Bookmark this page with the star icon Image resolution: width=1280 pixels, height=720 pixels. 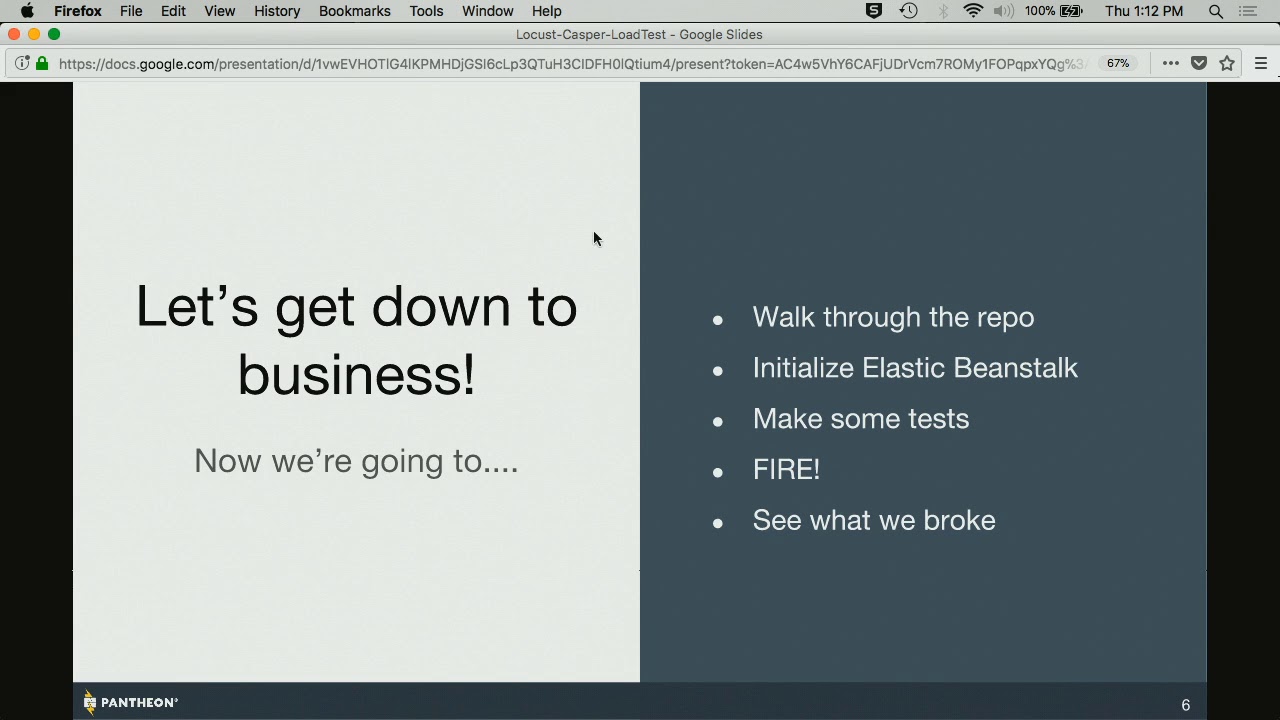[1227, 63]
